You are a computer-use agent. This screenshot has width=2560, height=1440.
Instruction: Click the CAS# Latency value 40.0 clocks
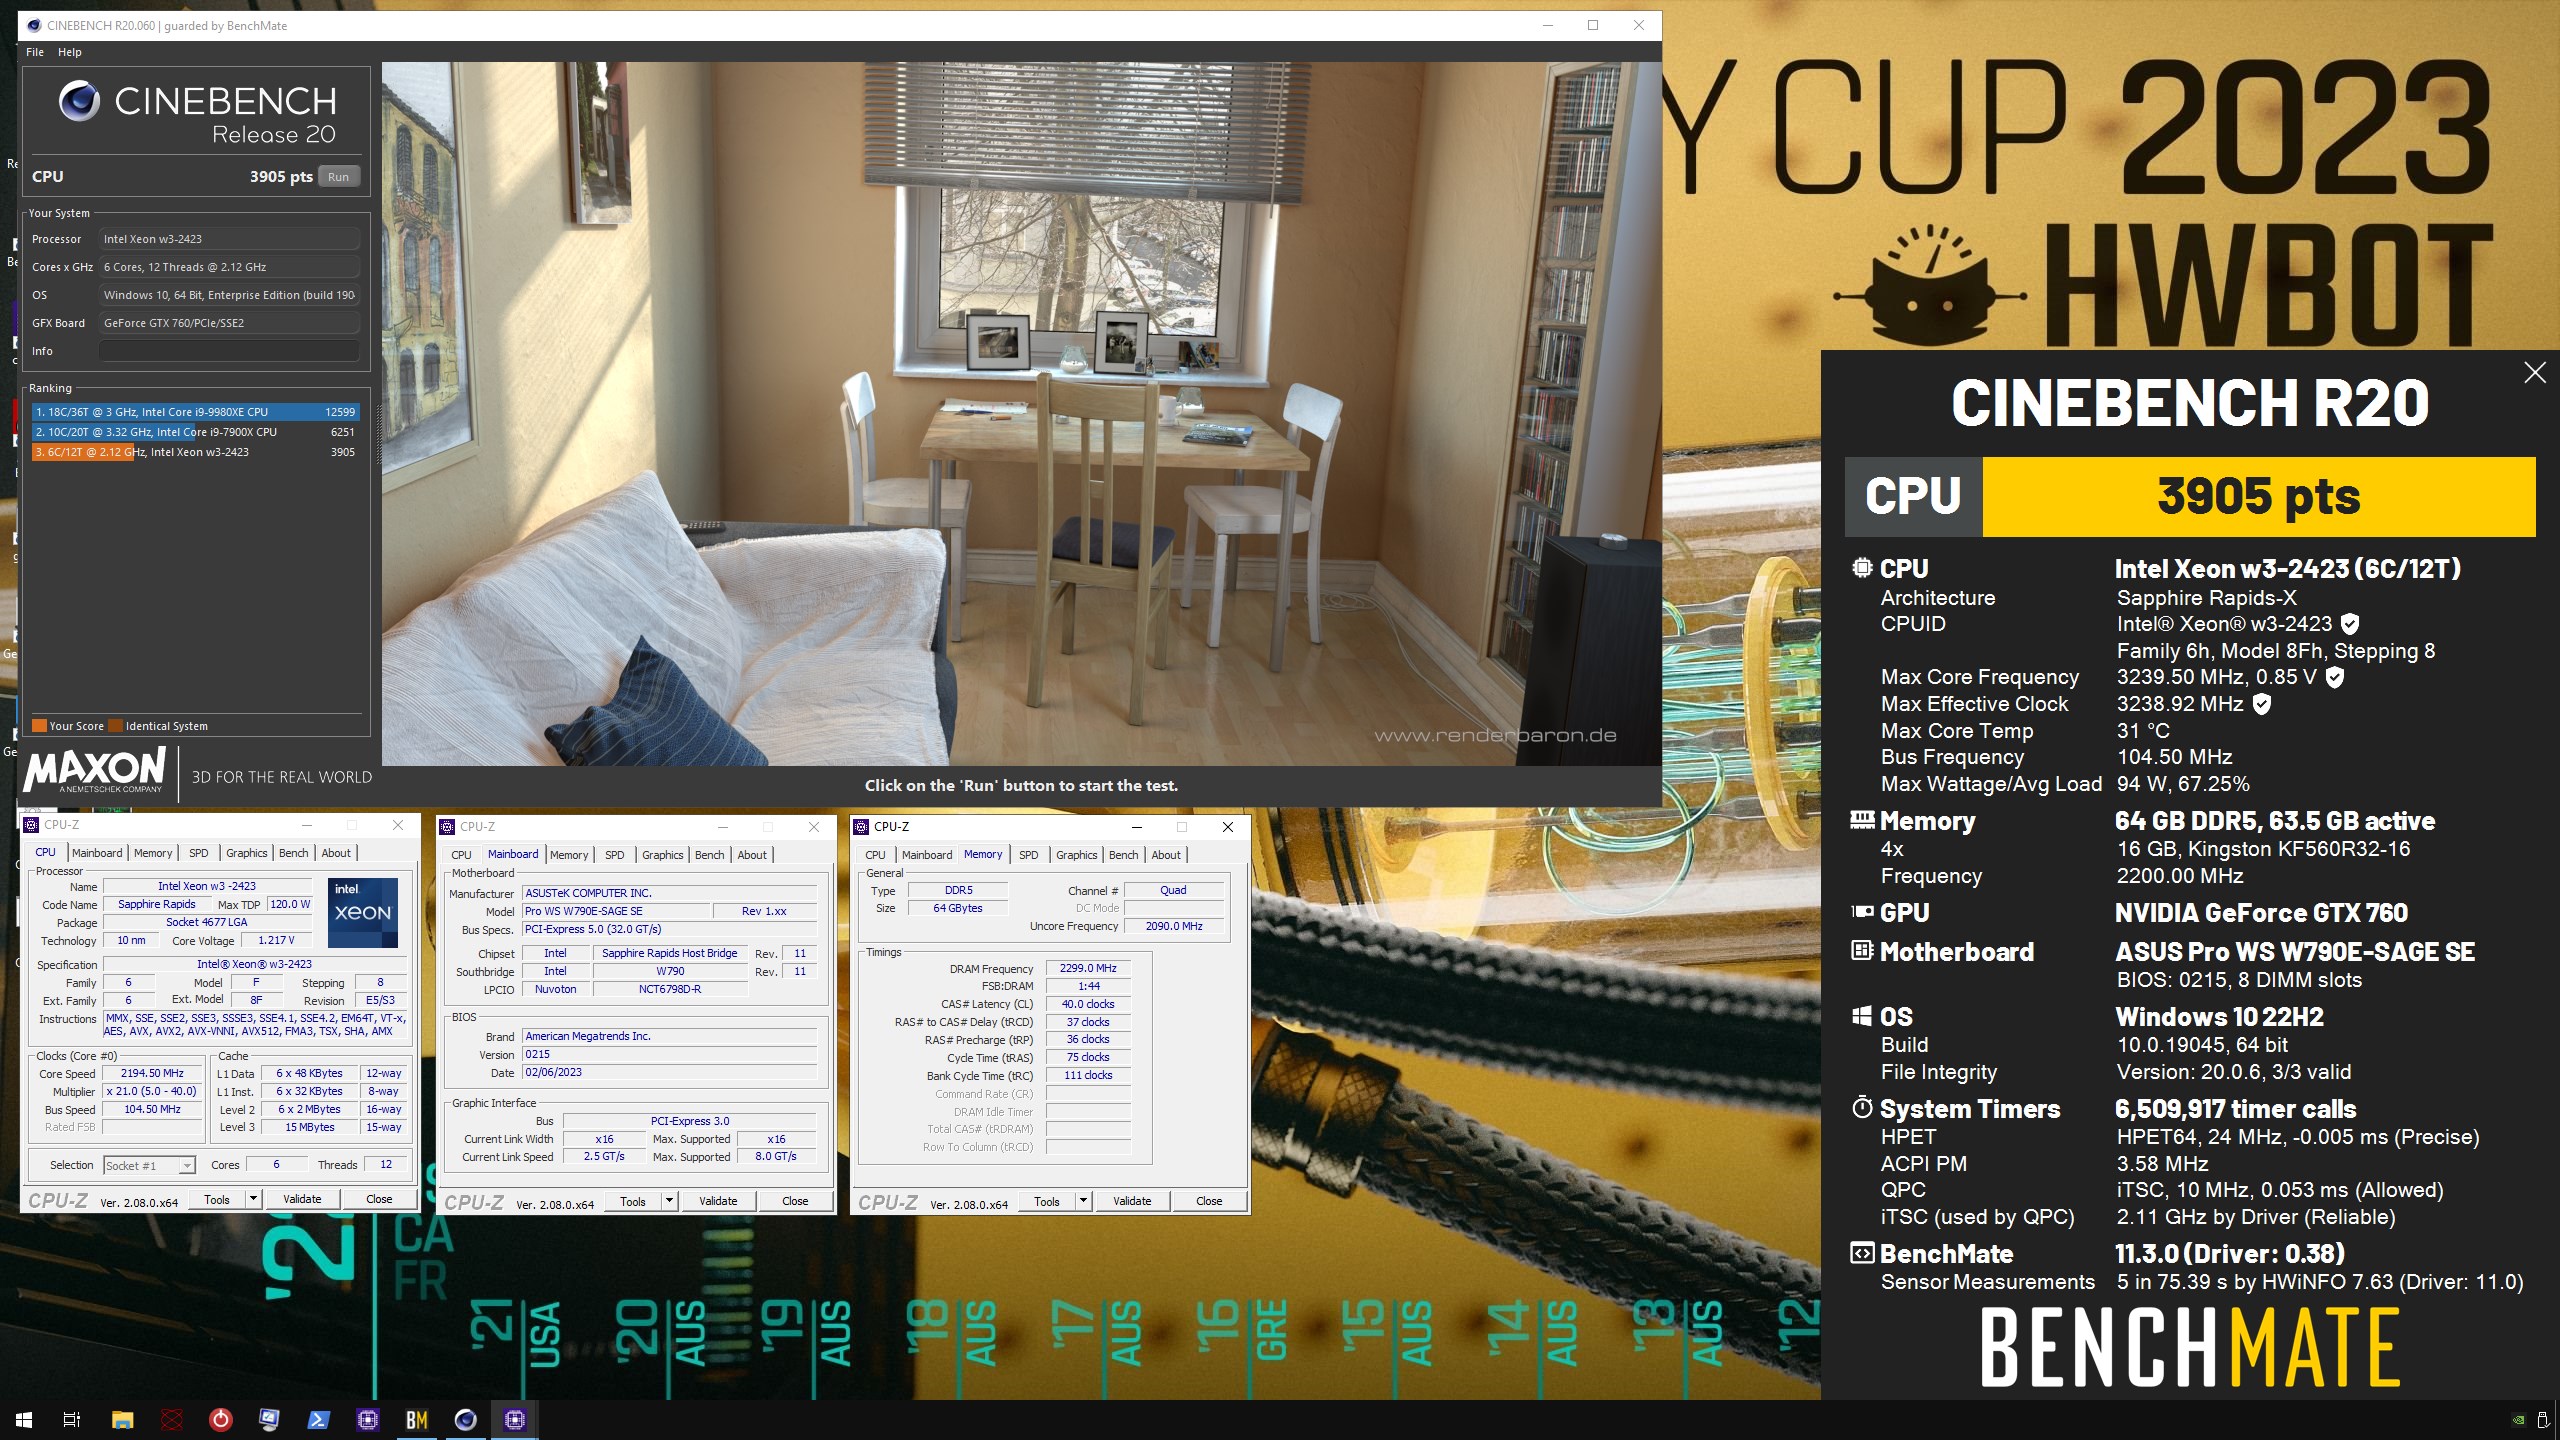click(1088, 1004)
